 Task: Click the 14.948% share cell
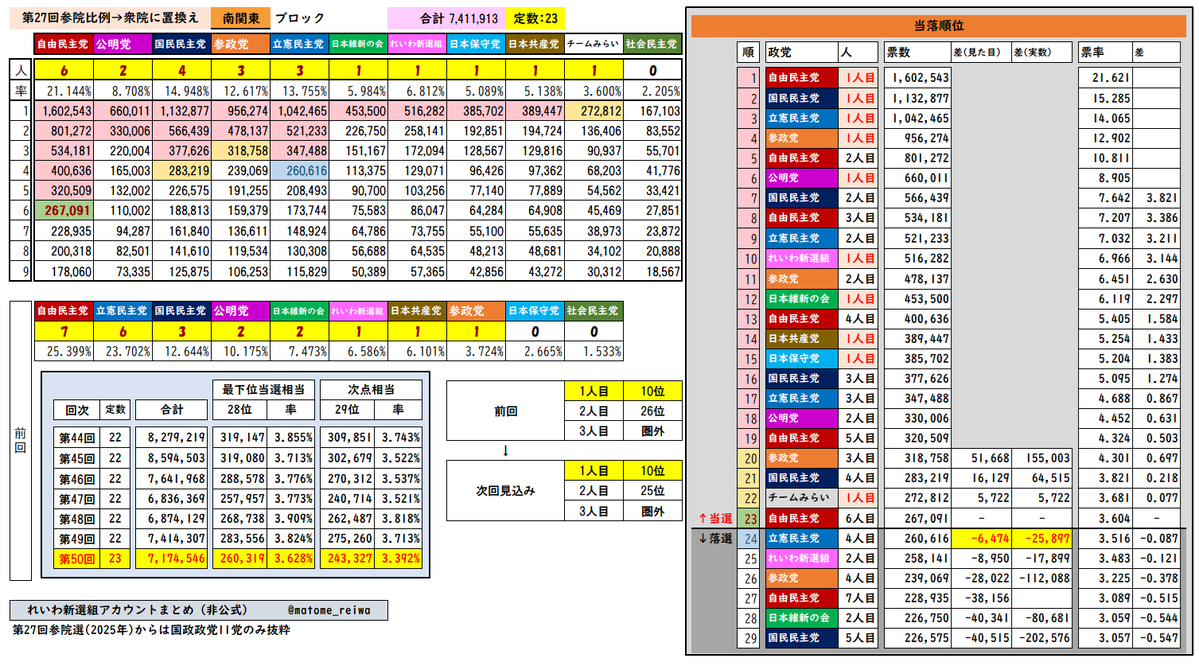point(181,91)
